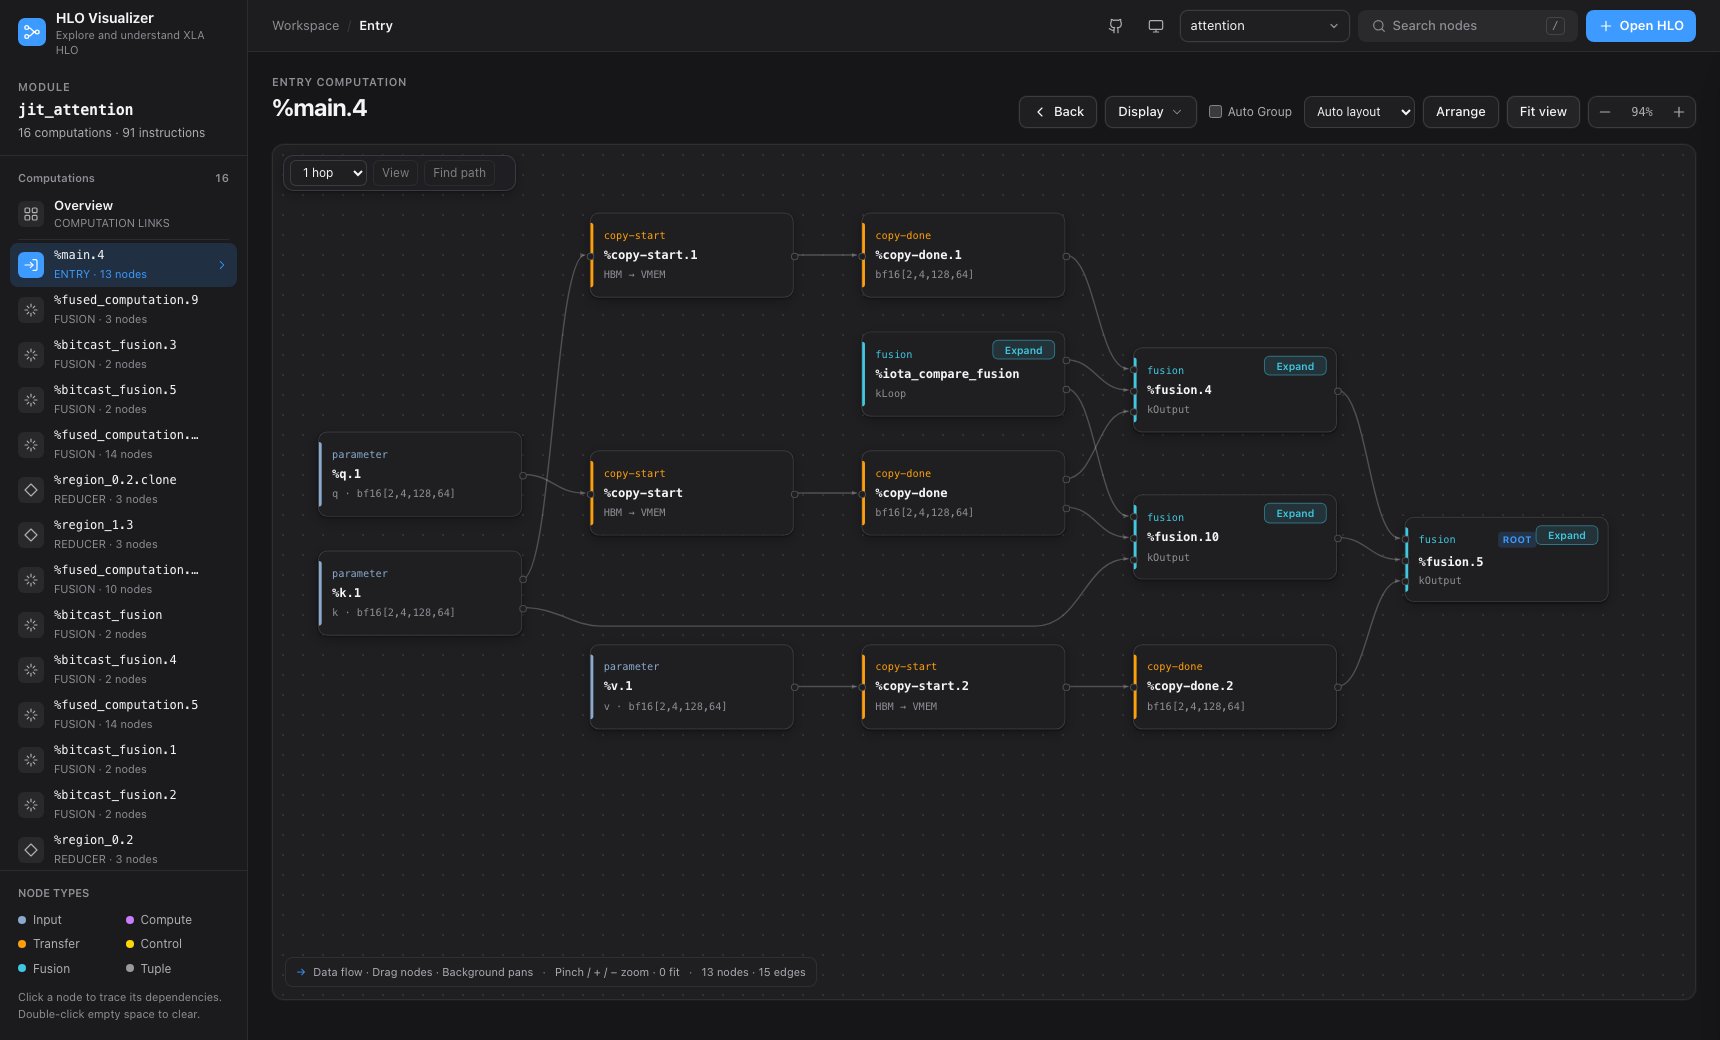
Task: Select the %q.1 parameter node
Action: [420, 474]
